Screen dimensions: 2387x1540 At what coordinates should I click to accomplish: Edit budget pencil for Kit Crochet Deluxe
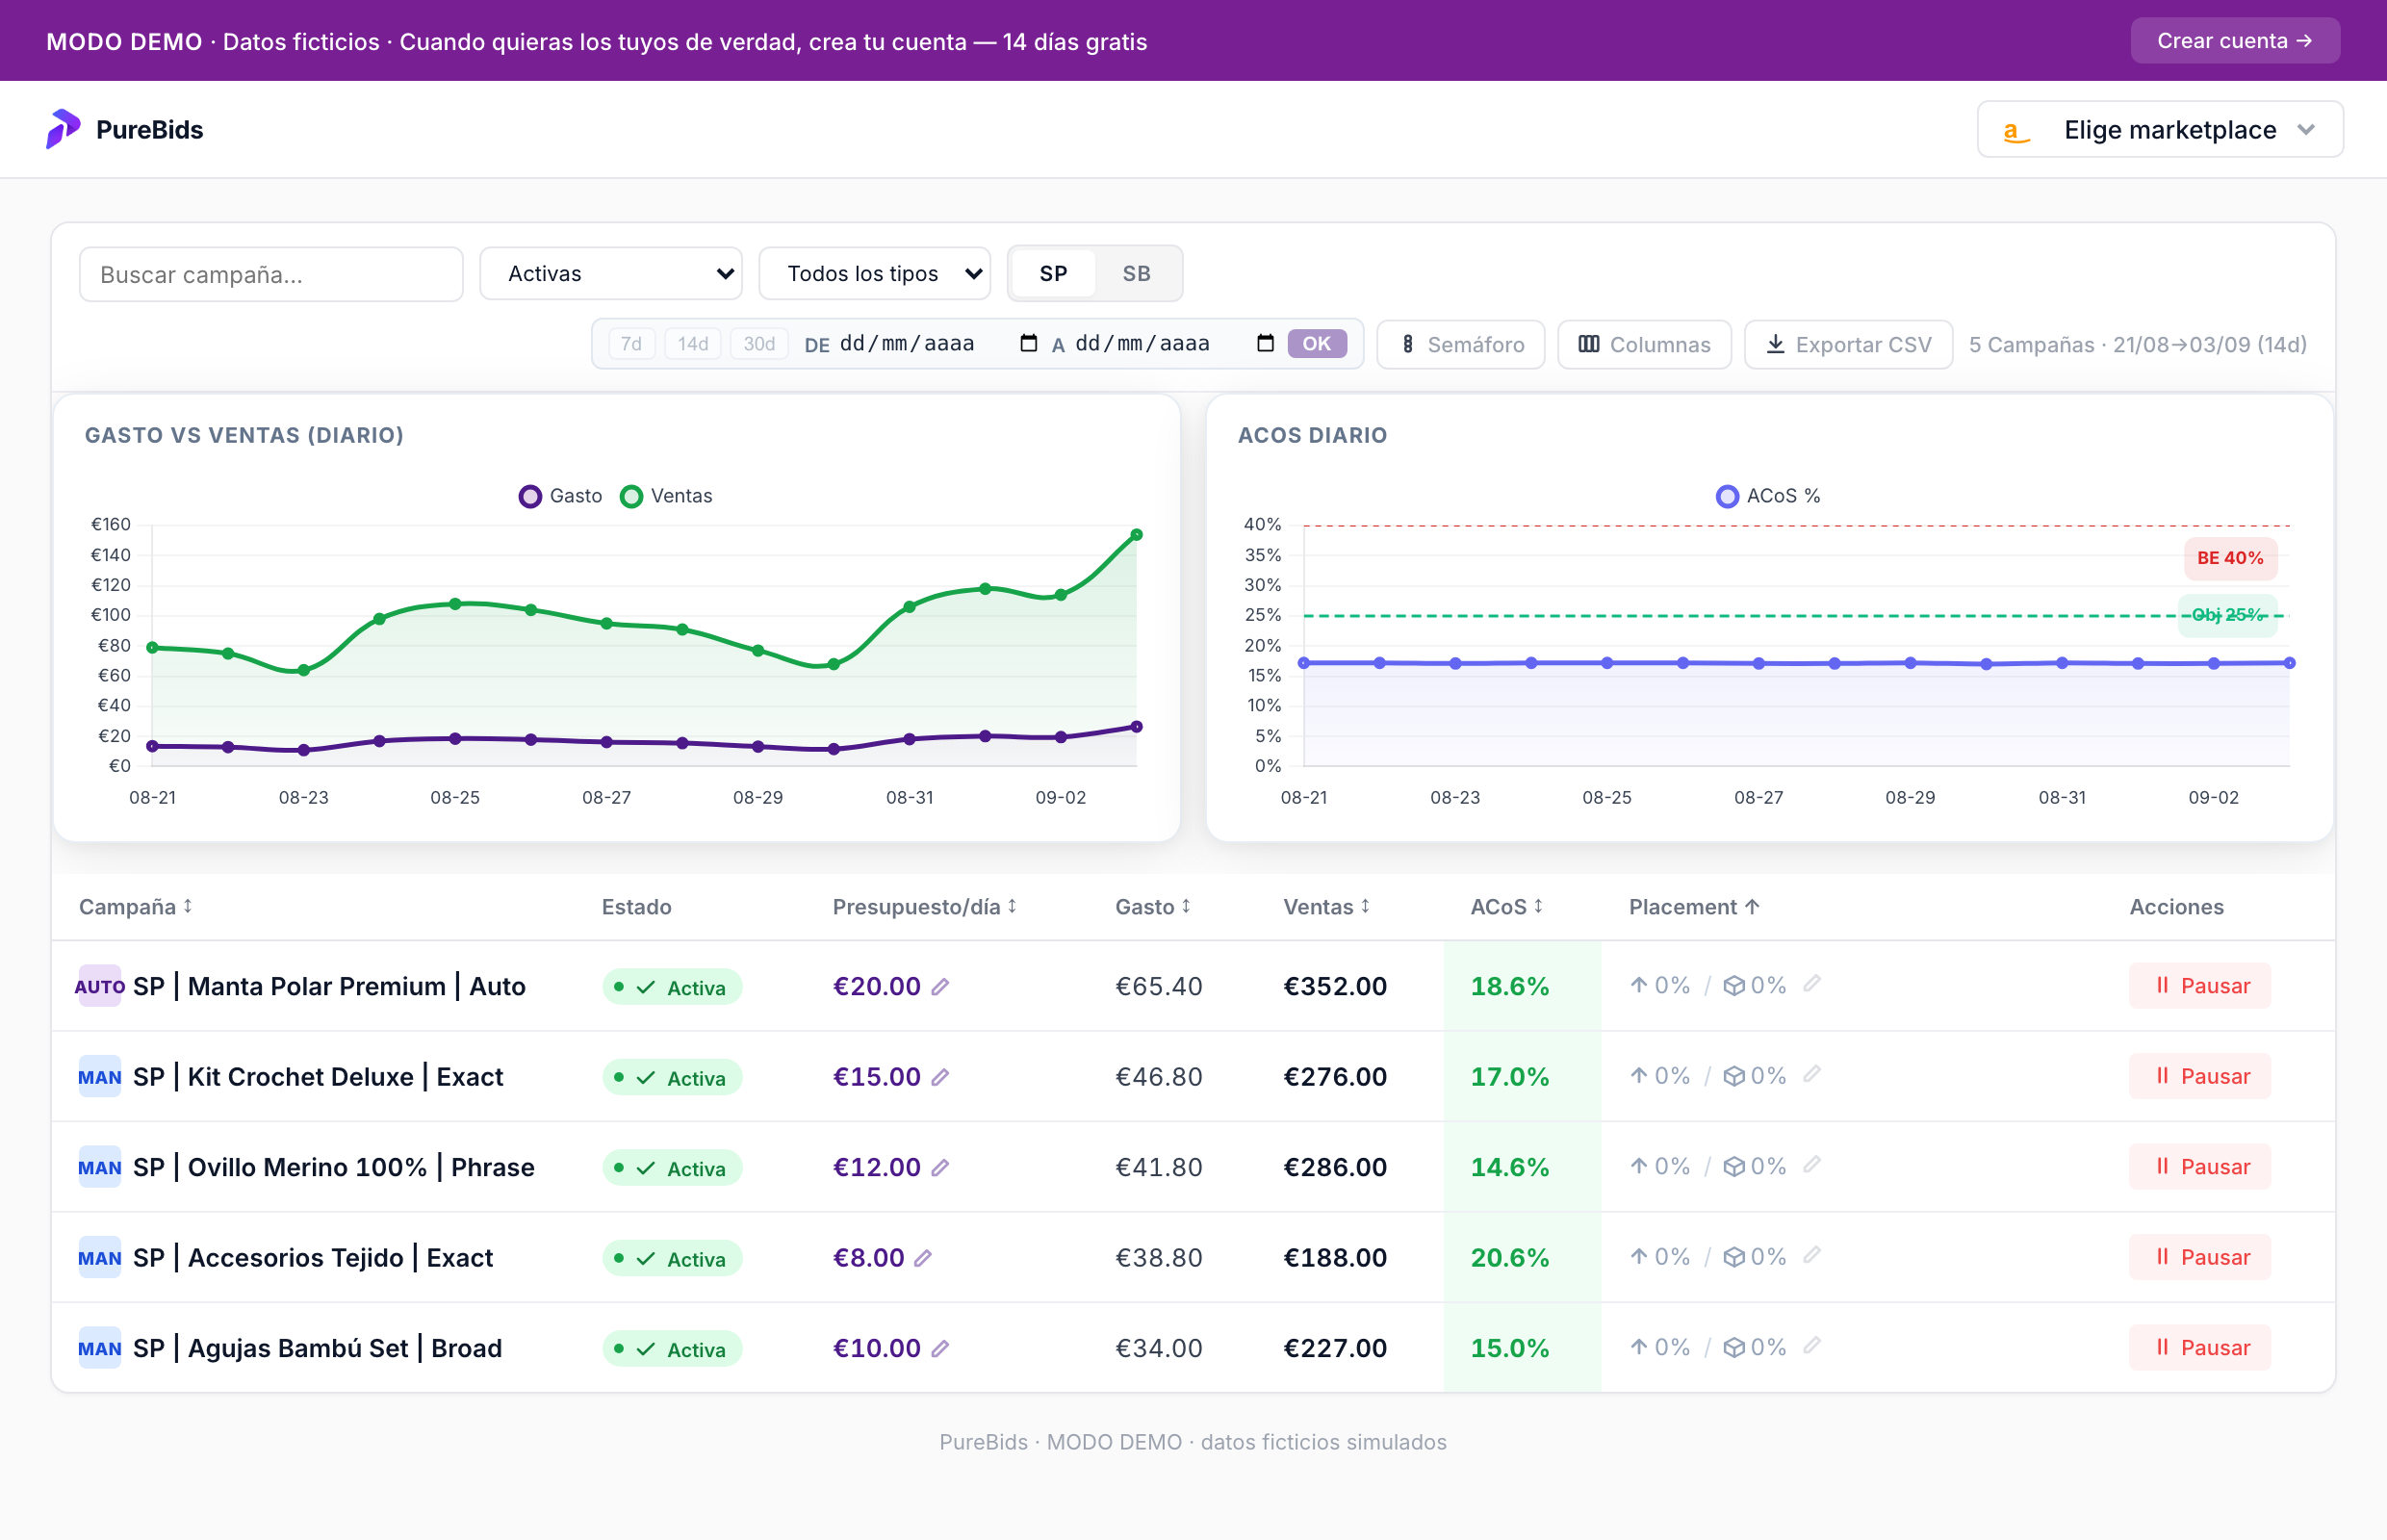(x=940, y=1077)
